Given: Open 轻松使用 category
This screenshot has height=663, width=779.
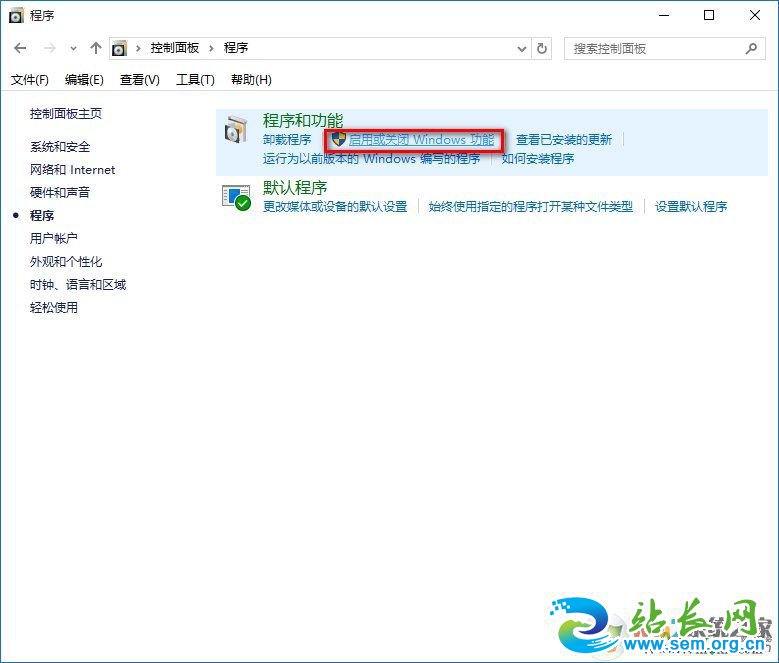Looking at the screenshot, I should pyautogui.click(x=54, y=307).
